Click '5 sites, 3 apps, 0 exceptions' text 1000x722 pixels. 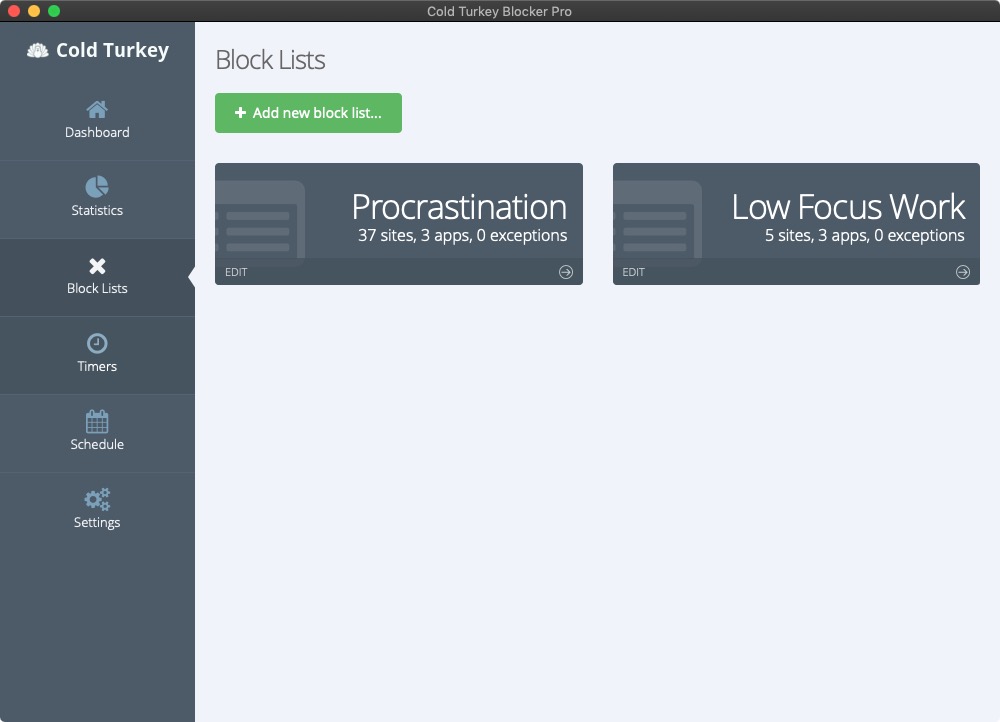865,235
